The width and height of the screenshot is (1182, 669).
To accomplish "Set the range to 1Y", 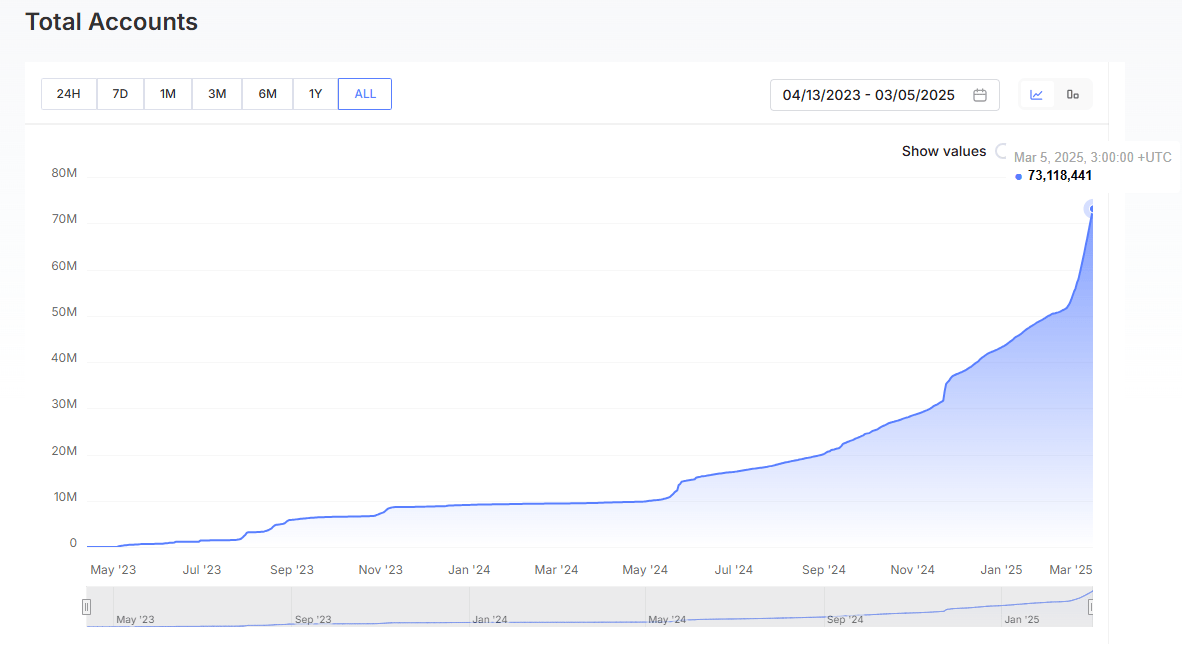I will [315, 94].
